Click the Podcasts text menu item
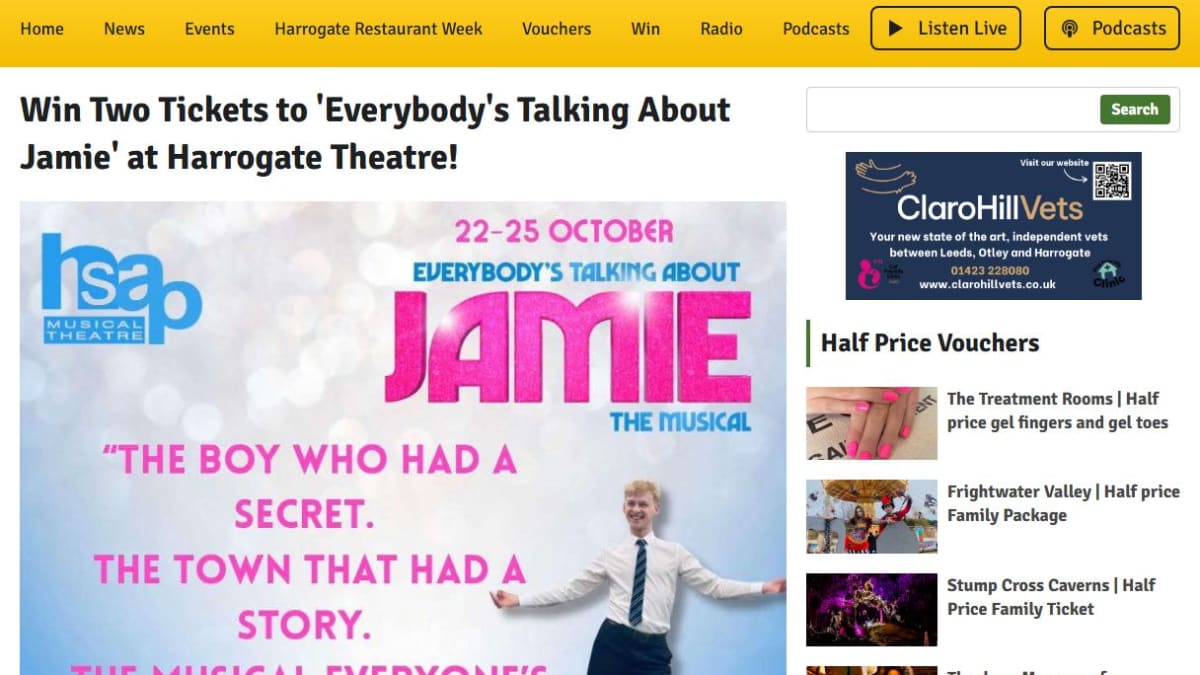 click(816, 28)
